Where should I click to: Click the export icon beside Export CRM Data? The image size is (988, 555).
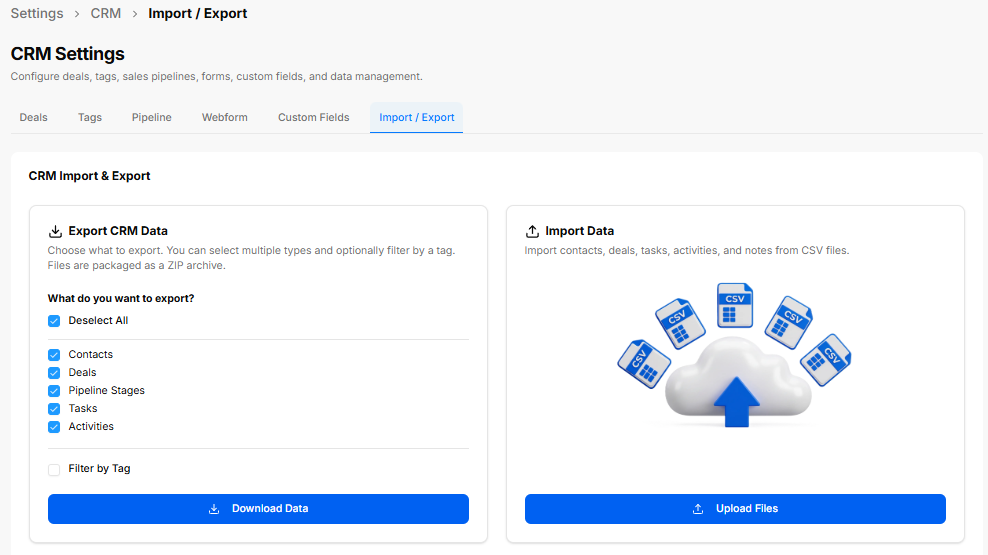click(x=55, y=231)
